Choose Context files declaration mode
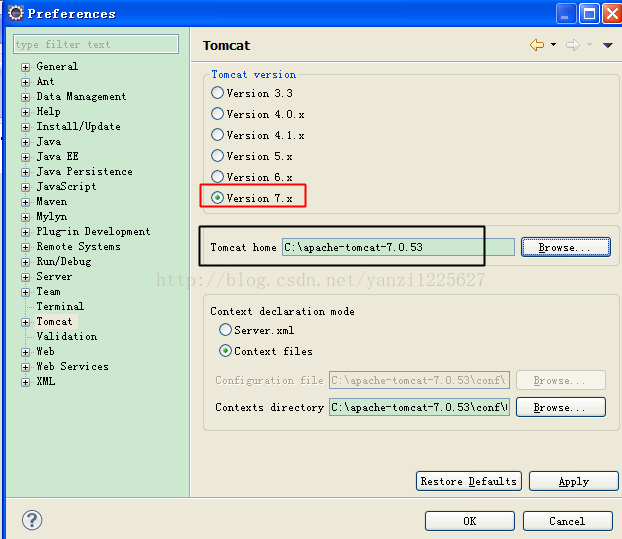 [225, 351]
